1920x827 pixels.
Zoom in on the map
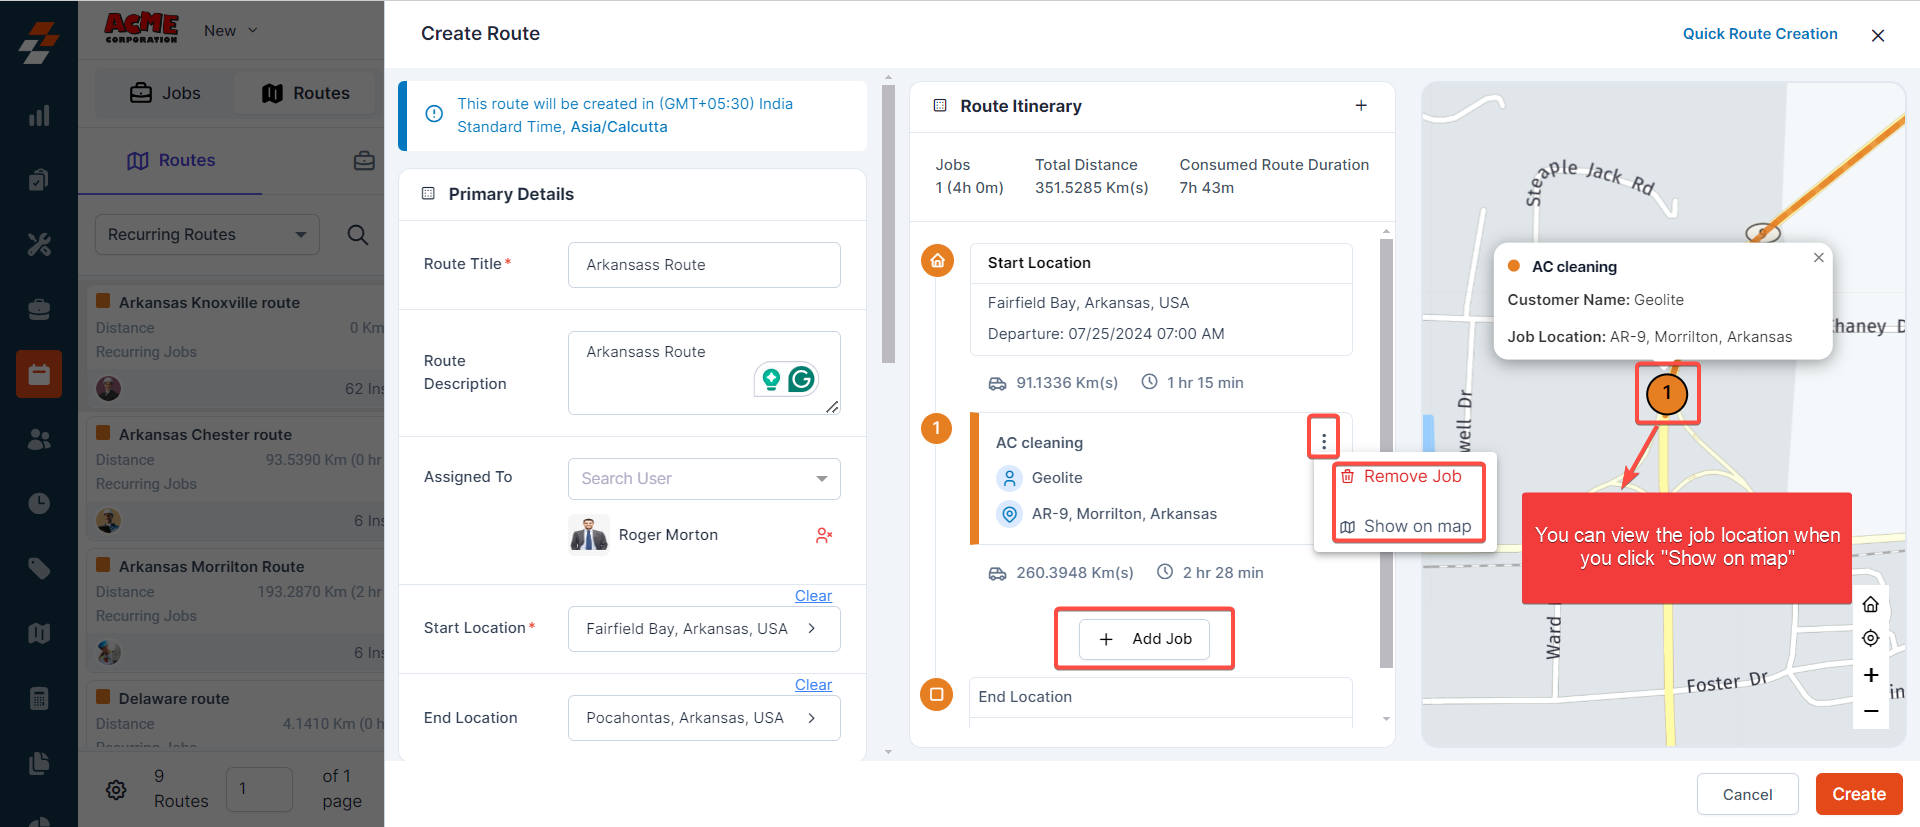[1871, 675]
